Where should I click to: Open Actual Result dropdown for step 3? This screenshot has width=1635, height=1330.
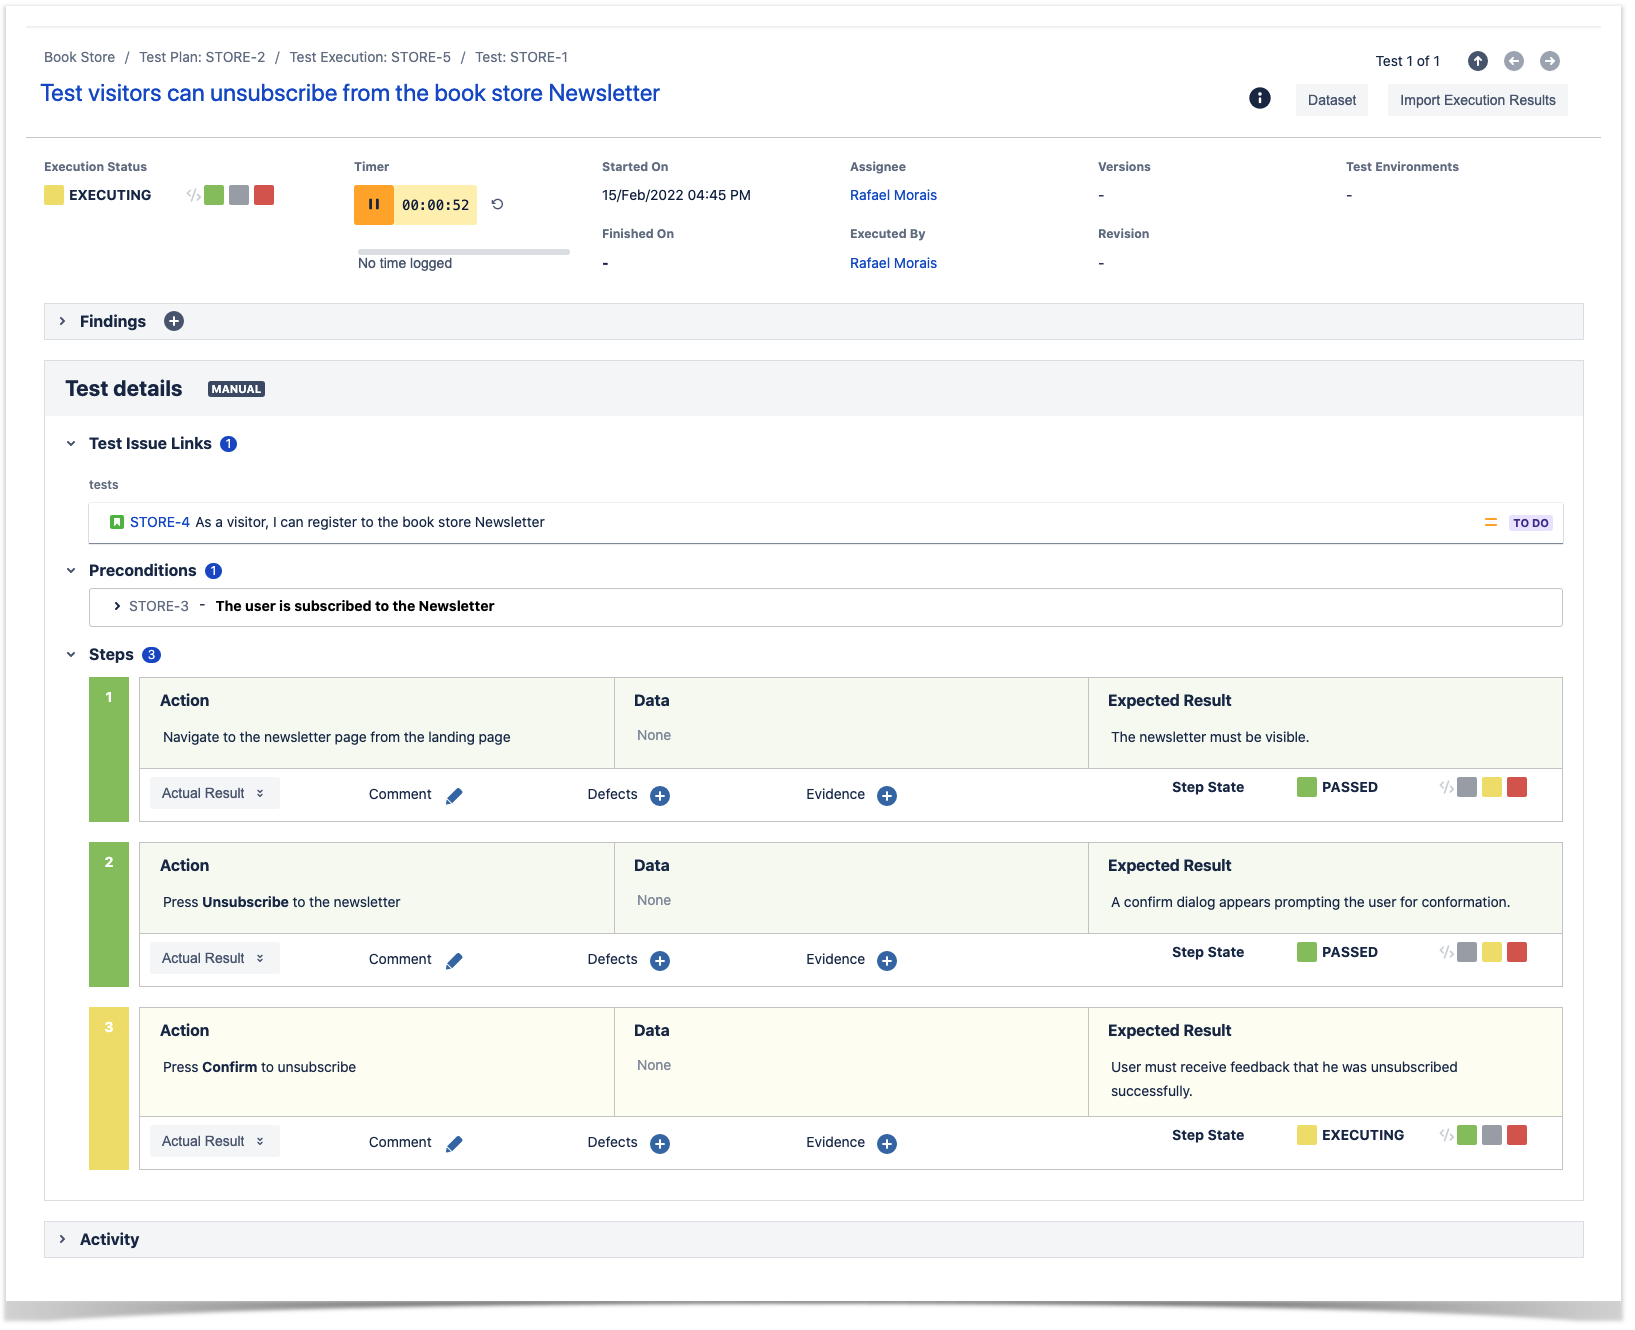[x=214, y=1141]
